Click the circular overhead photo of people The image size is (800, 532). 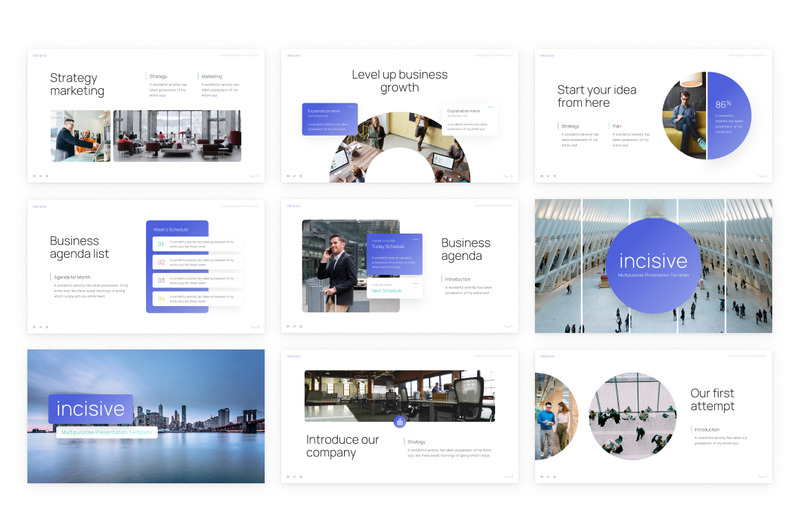633,416
